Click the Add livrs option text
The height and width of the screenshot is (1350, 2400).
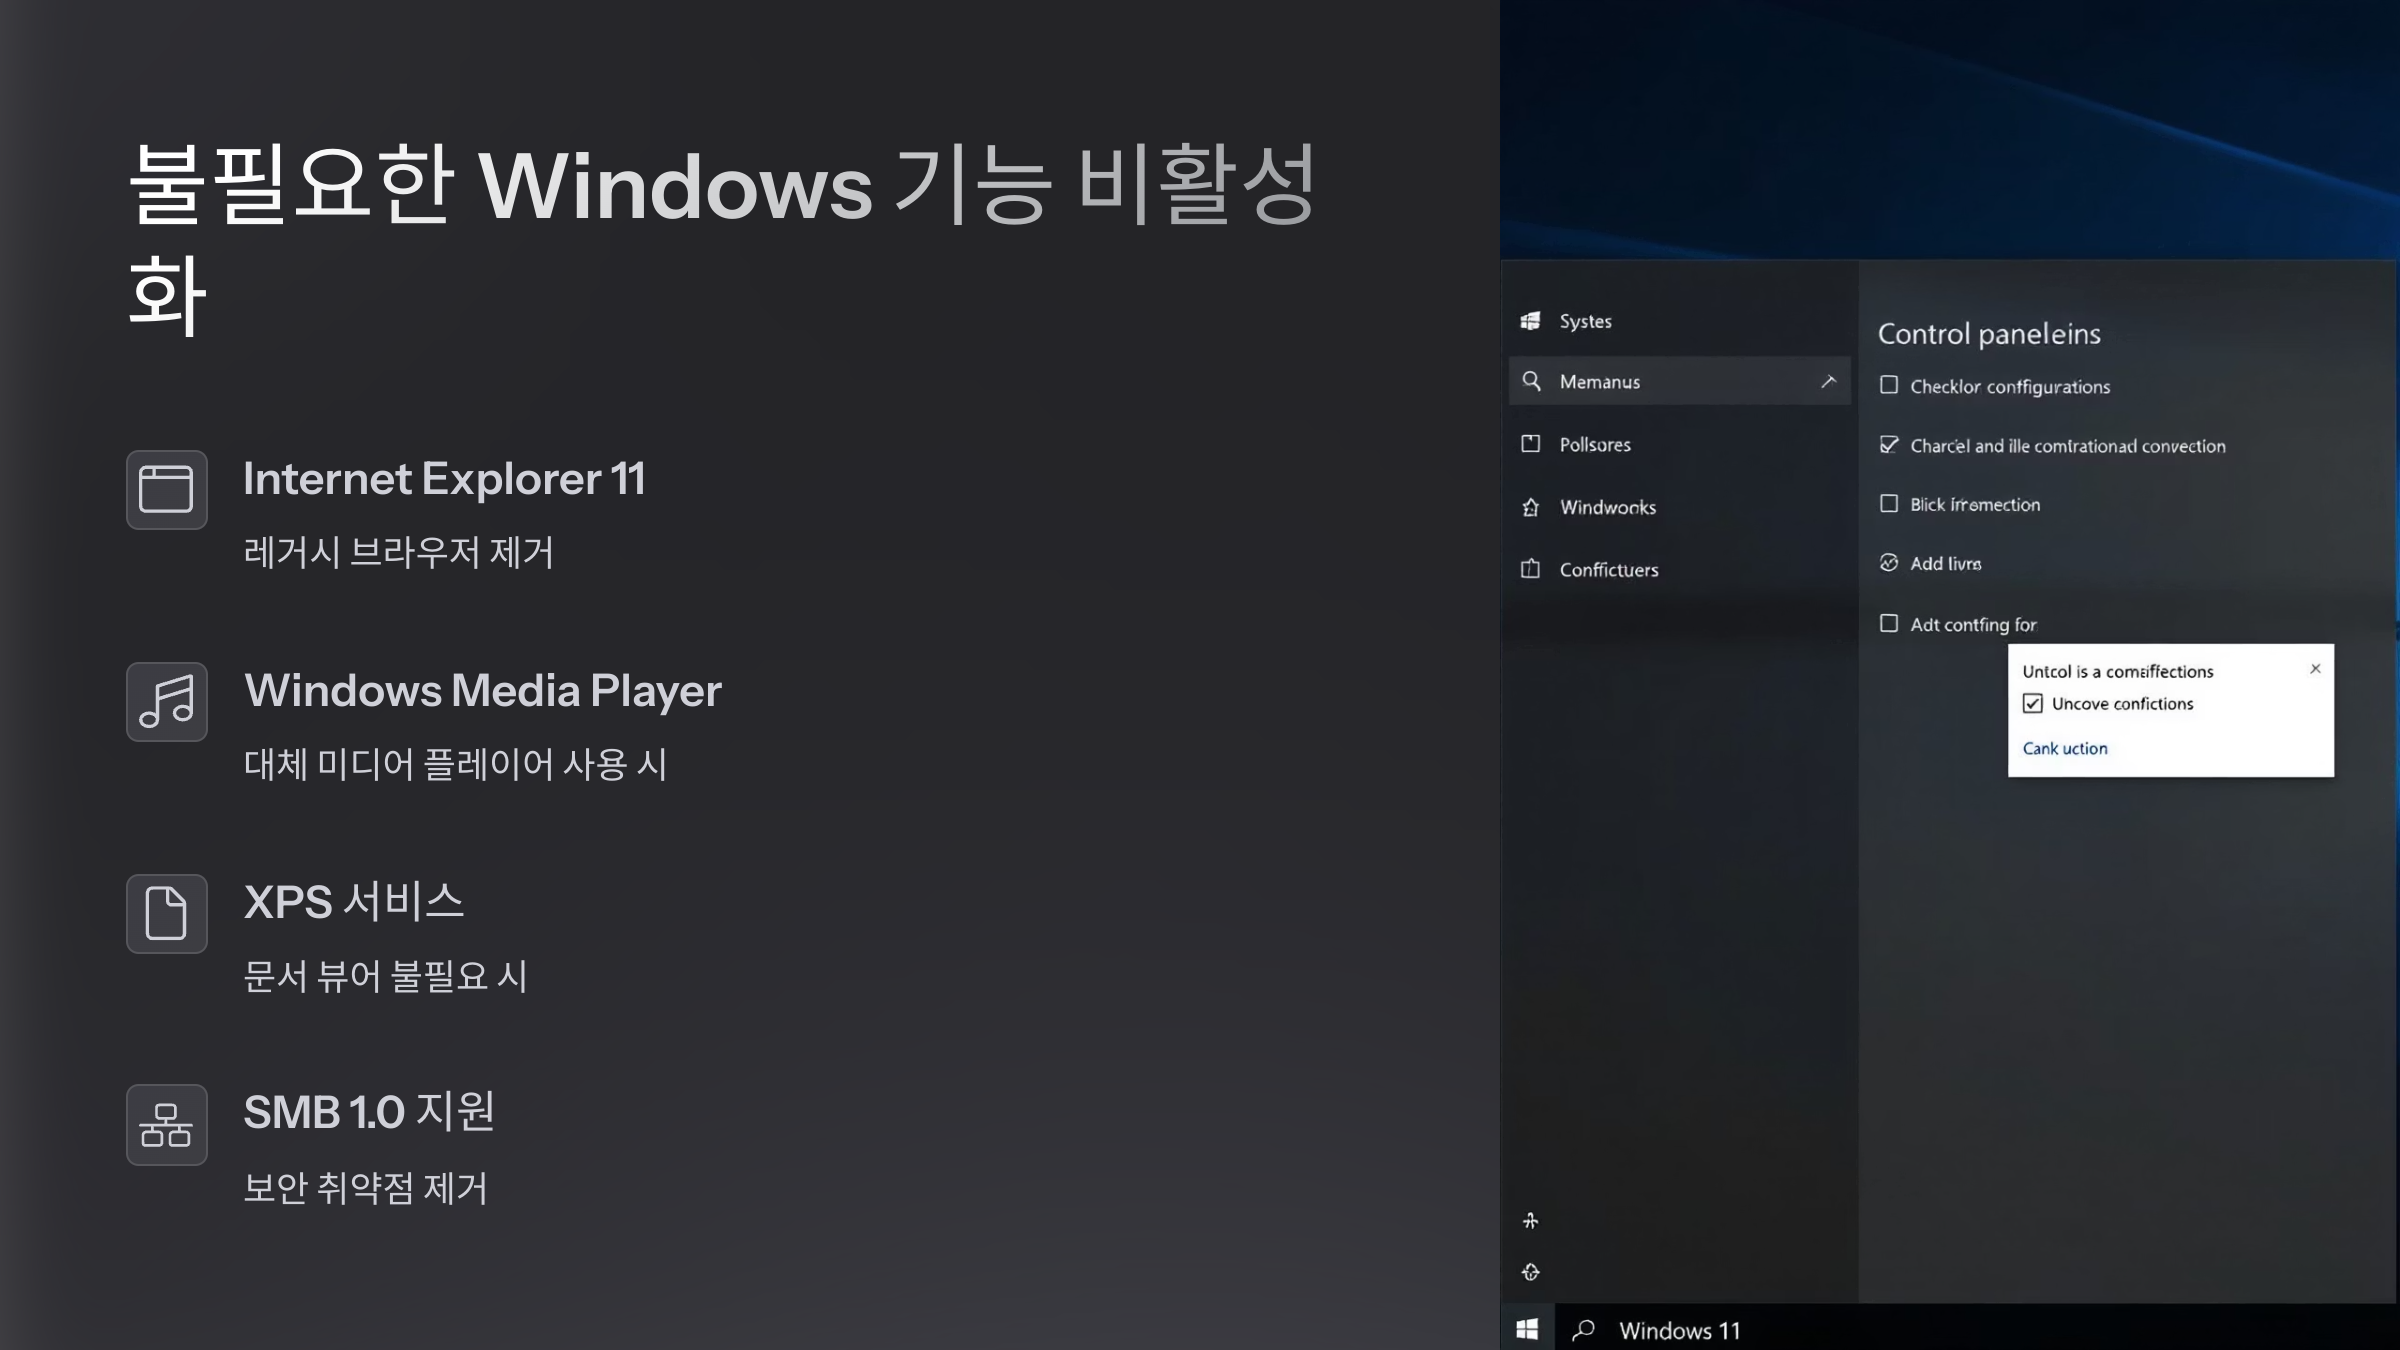click(x=1946, y=563)
